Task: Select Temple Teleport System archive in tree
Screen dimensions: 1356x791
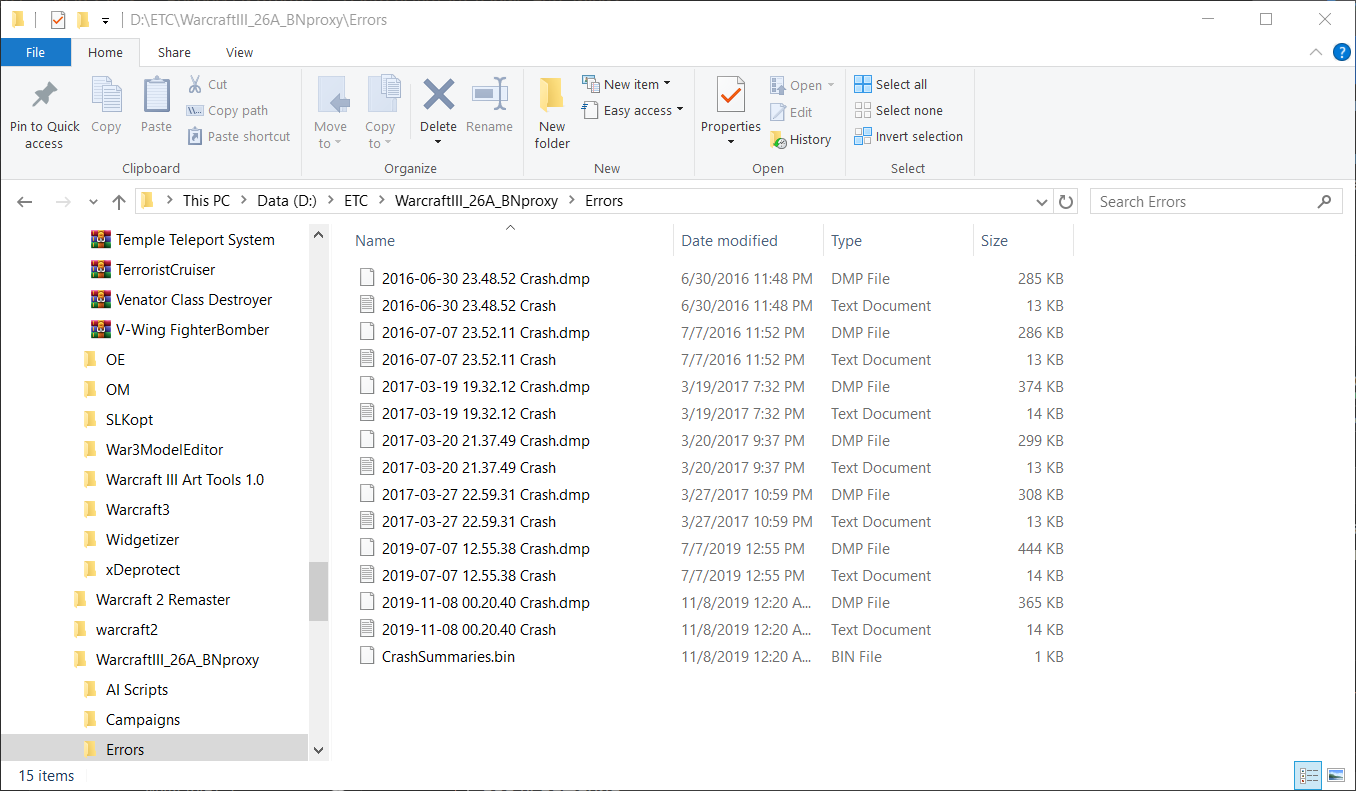Action: 195,240
